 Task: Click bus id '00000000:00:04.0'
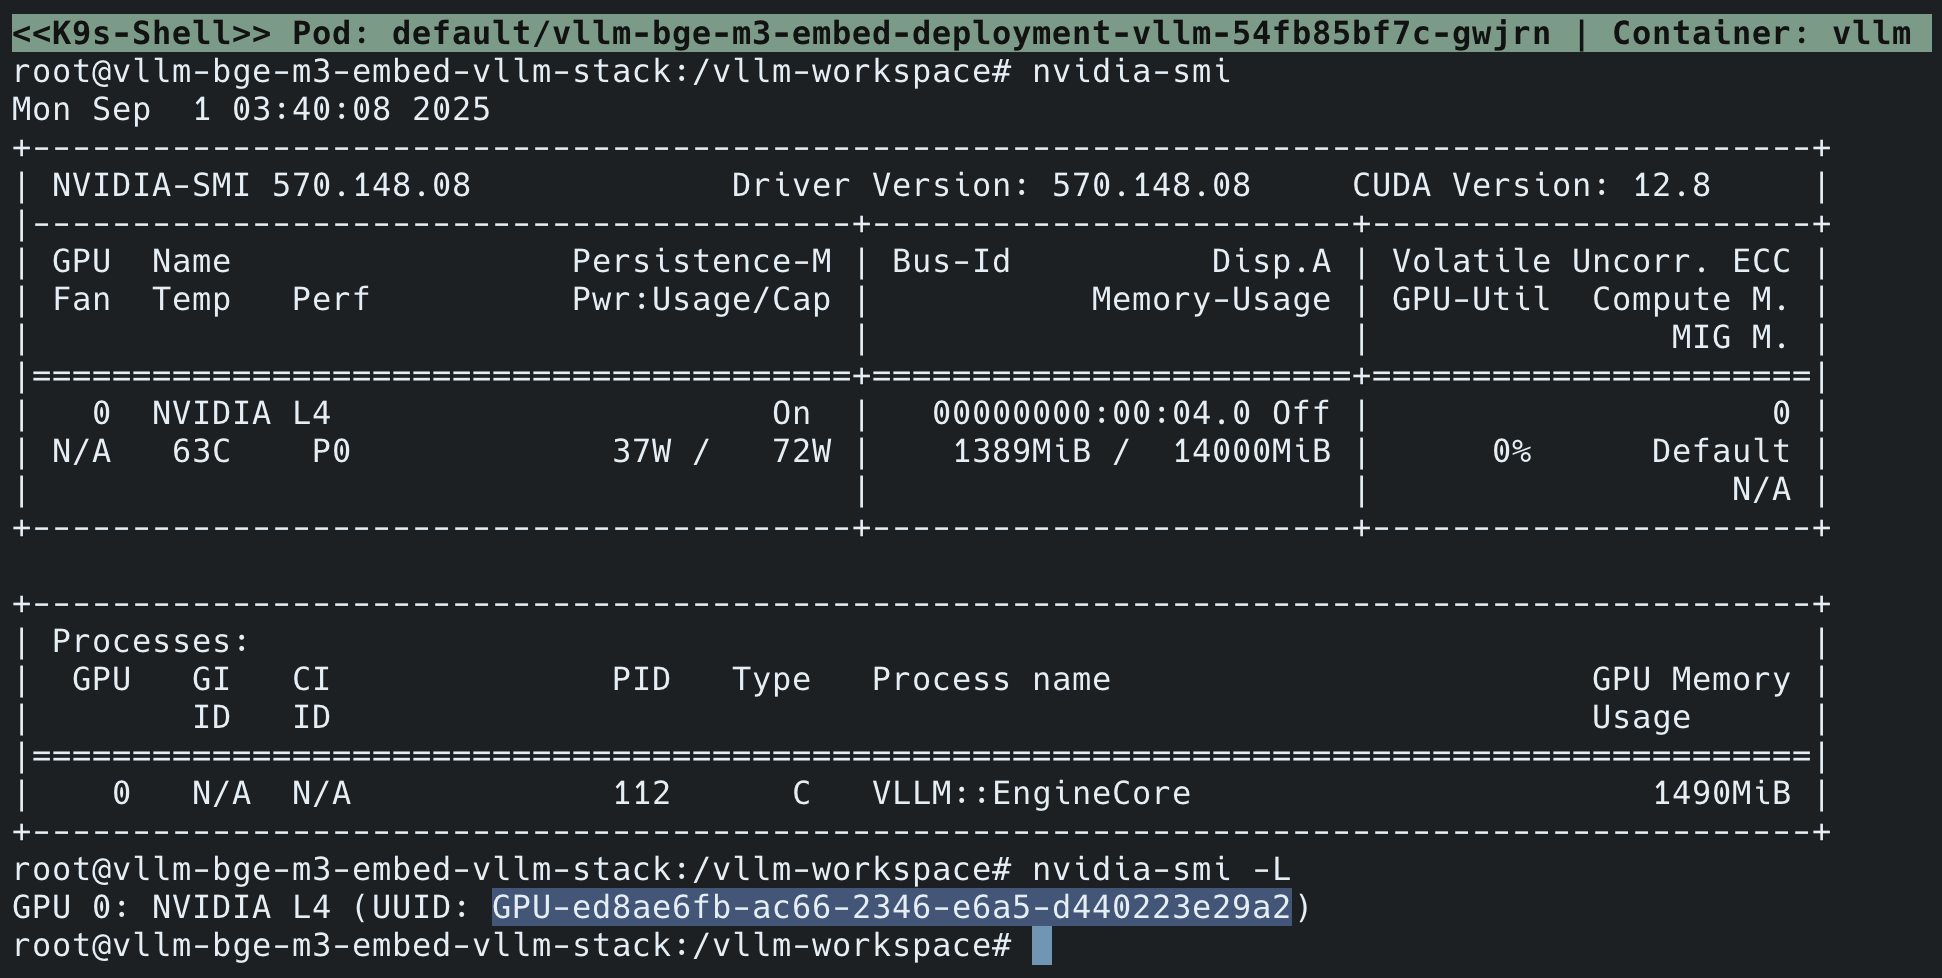coord(1091,414)
